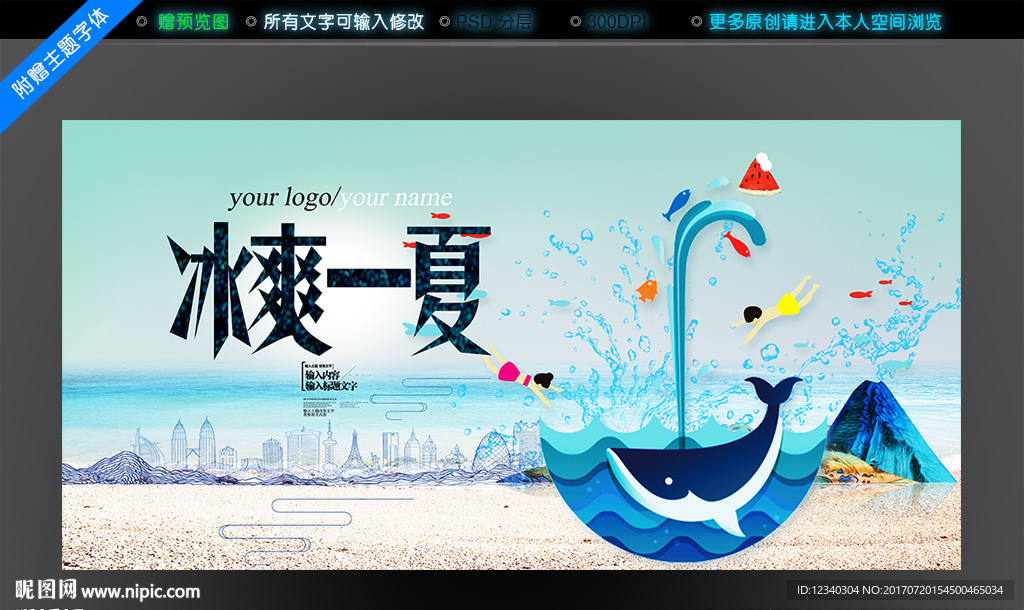Click the 更多原创请进入本人空间浏览 link
This screenshot has width=1024, height=610.
(823, 20)
